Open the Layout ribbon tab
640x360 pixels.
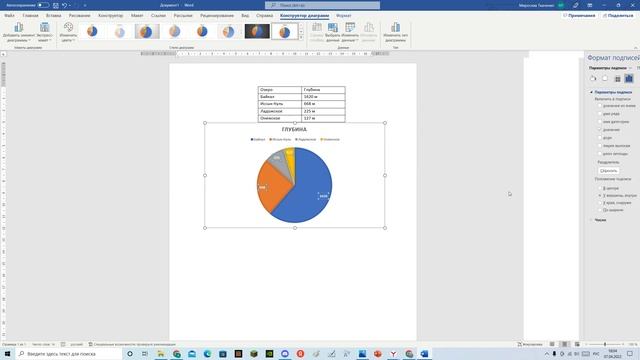(137, 16)
